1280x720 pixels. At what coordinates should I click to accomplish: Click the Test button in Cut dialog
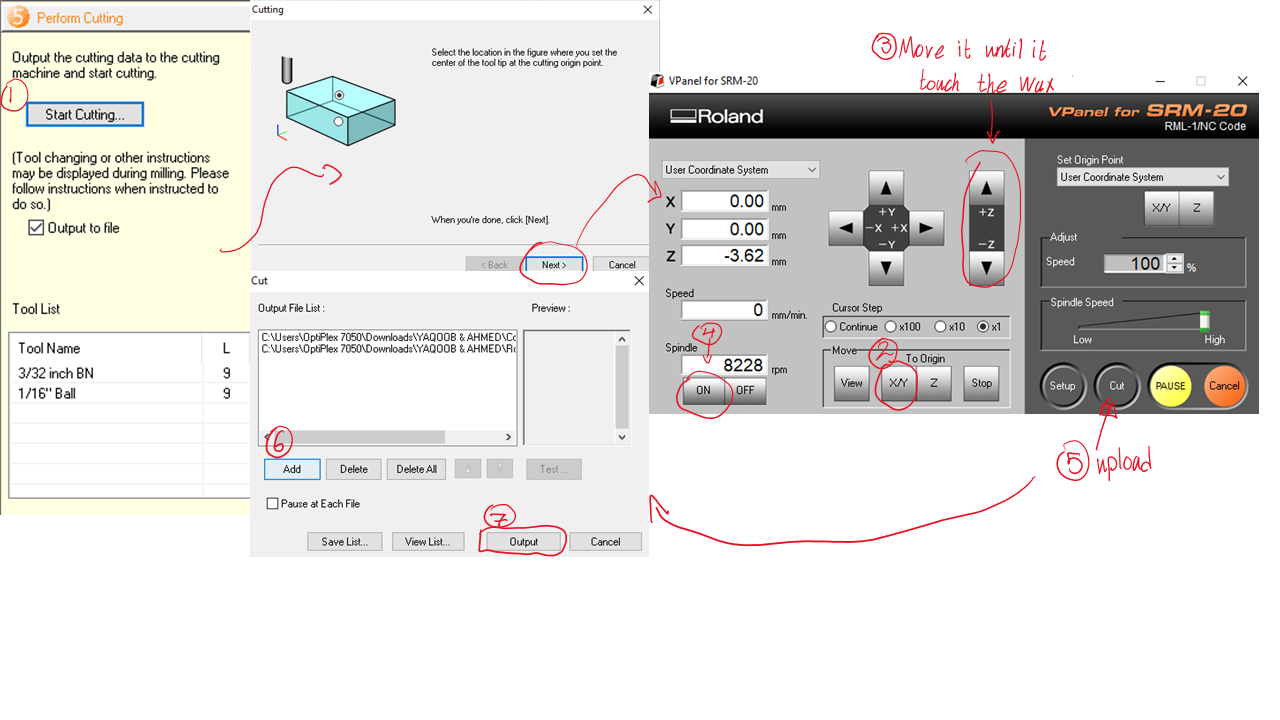tap(554, 469)
